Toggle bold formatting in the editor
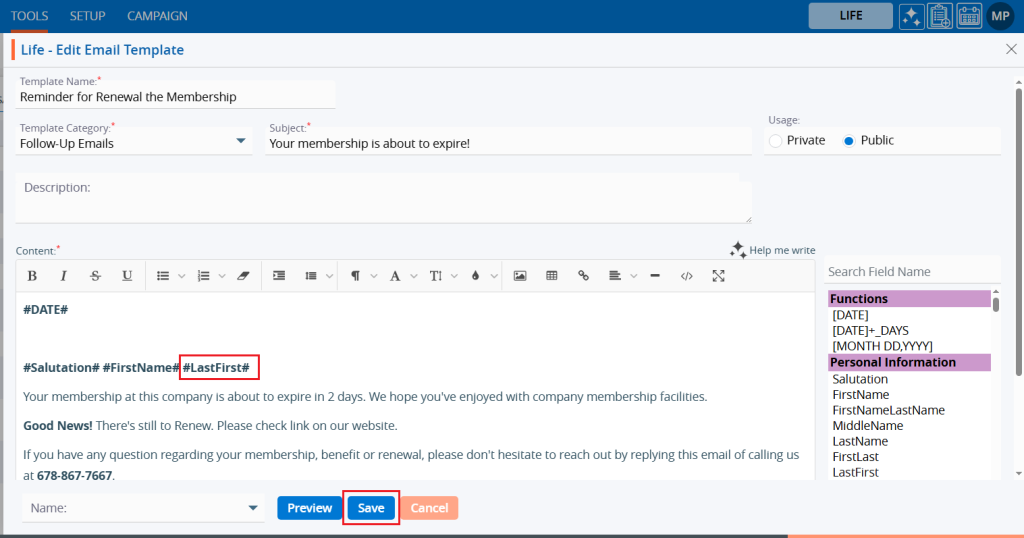Viewport: 1024px width, 538px height. click(x=32, y=276)
